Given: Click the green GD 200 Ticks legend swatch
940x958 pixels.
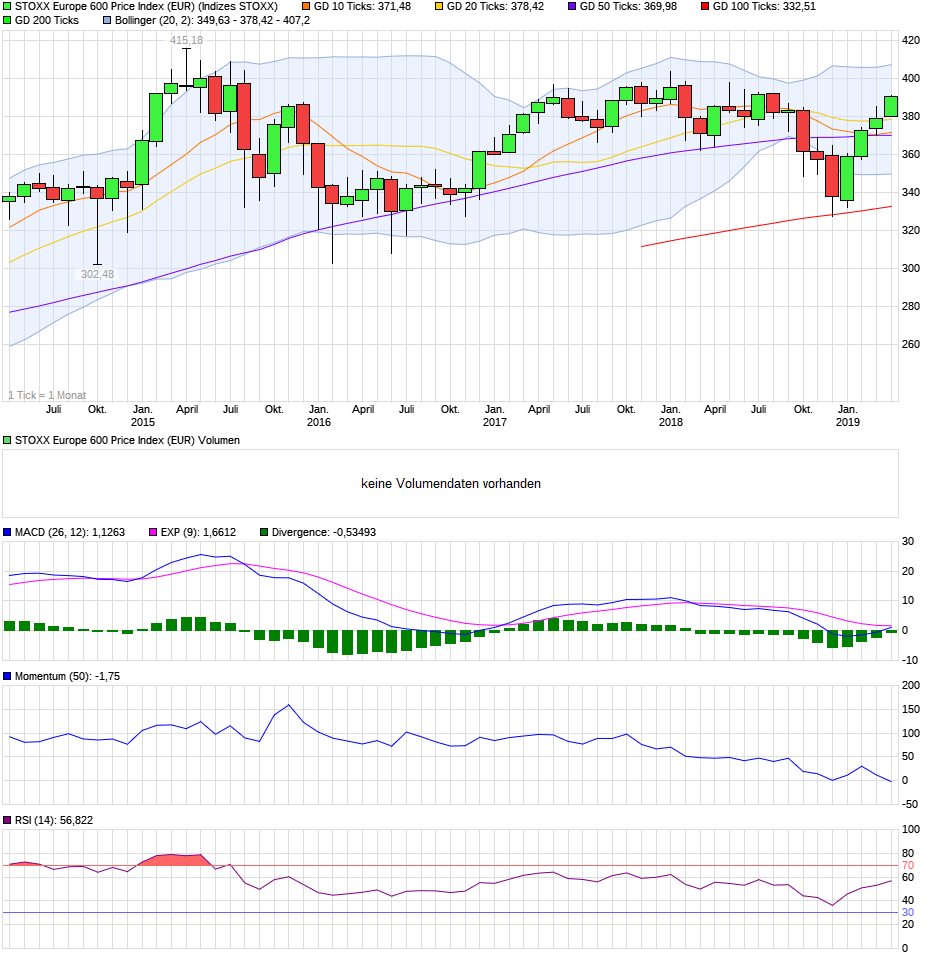Looking at the screenshot, I should coord(7,20).
